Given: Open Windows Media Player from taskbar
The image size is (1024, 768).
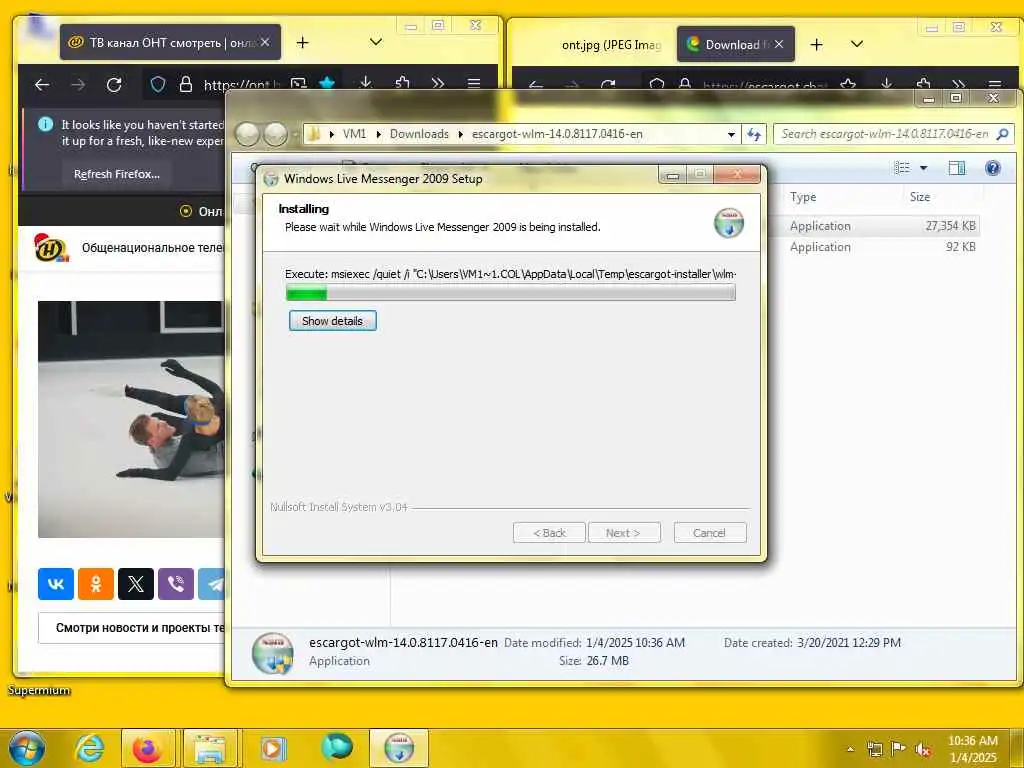Looking at the screenshot, I should [273, 748].
